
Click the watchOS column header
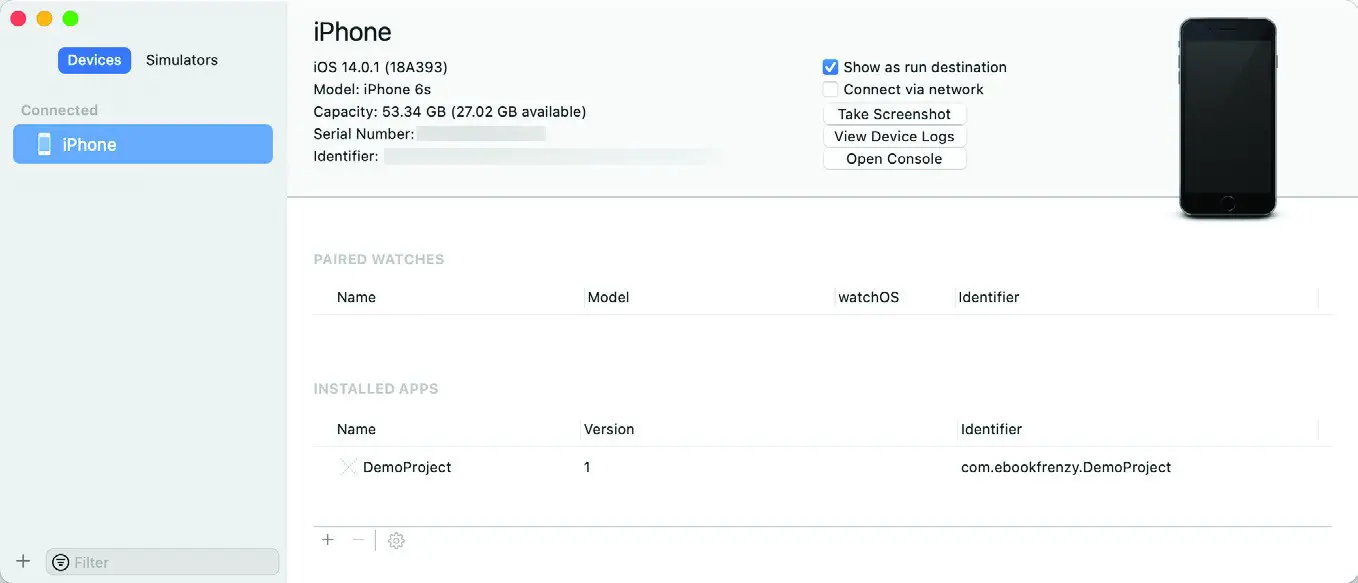click(x=869, y=297)
